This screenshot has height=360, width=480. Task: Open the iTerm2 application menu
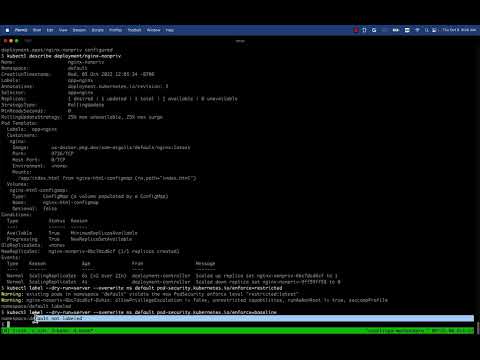click(x=21, y=30)
